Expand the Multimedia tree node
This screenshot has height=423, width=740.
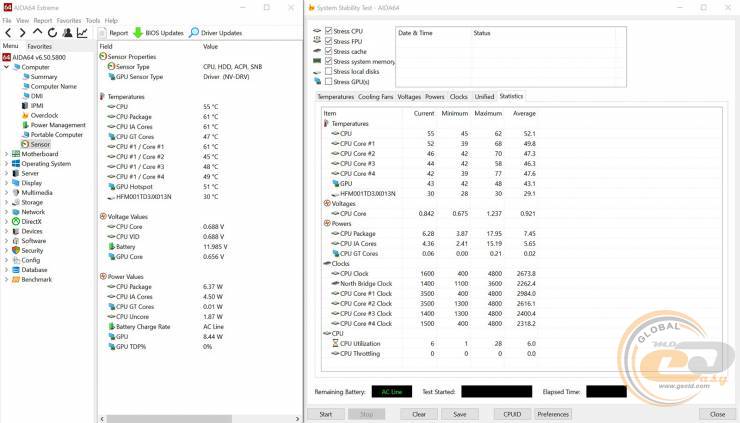[x=7, y=193]
